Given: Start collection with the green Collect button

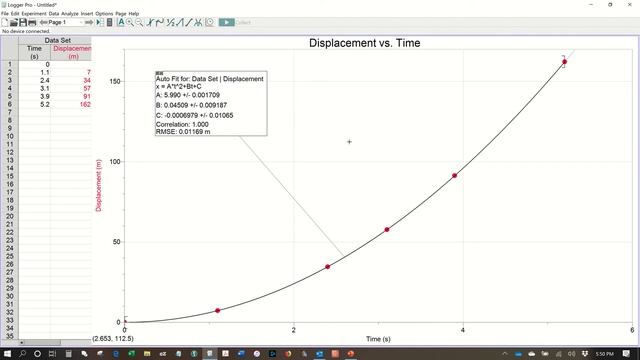Looking at the screenshot, I should pos(227,22).
